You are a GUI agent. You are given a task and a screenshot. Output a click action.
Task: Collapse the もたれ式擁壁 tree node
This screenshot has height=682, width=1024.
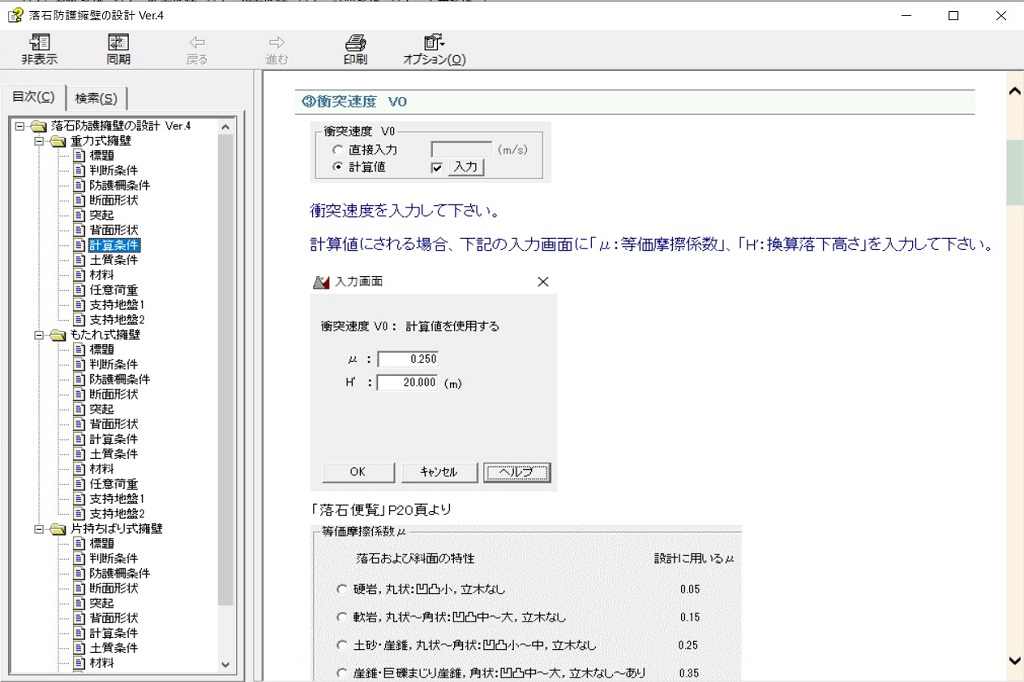pos(39,335)
